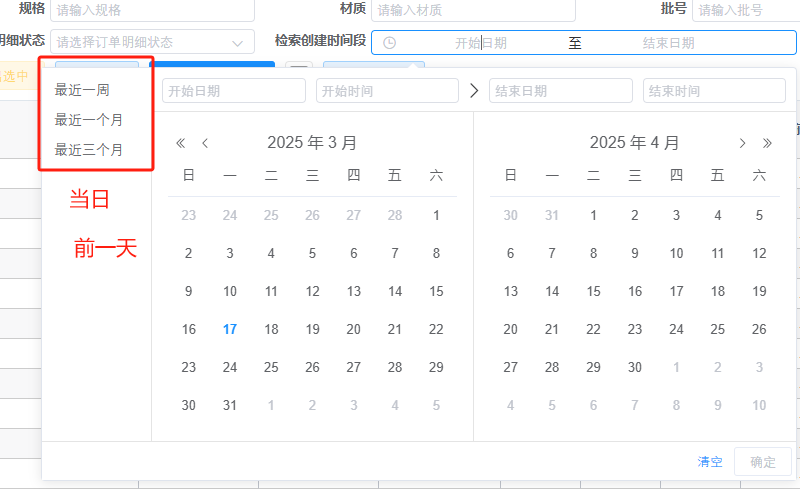Click the 请输入规格 input field
800x489 pixels.
point(153,10)
